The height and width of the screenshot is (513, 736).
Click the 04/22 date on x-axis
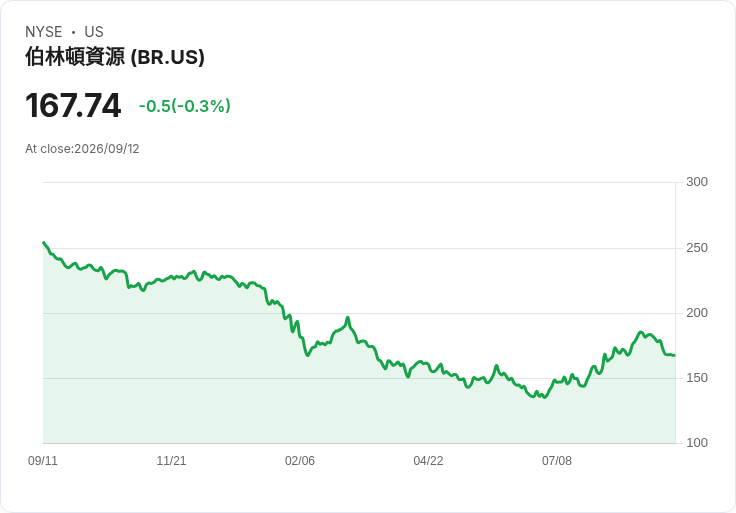428,461
